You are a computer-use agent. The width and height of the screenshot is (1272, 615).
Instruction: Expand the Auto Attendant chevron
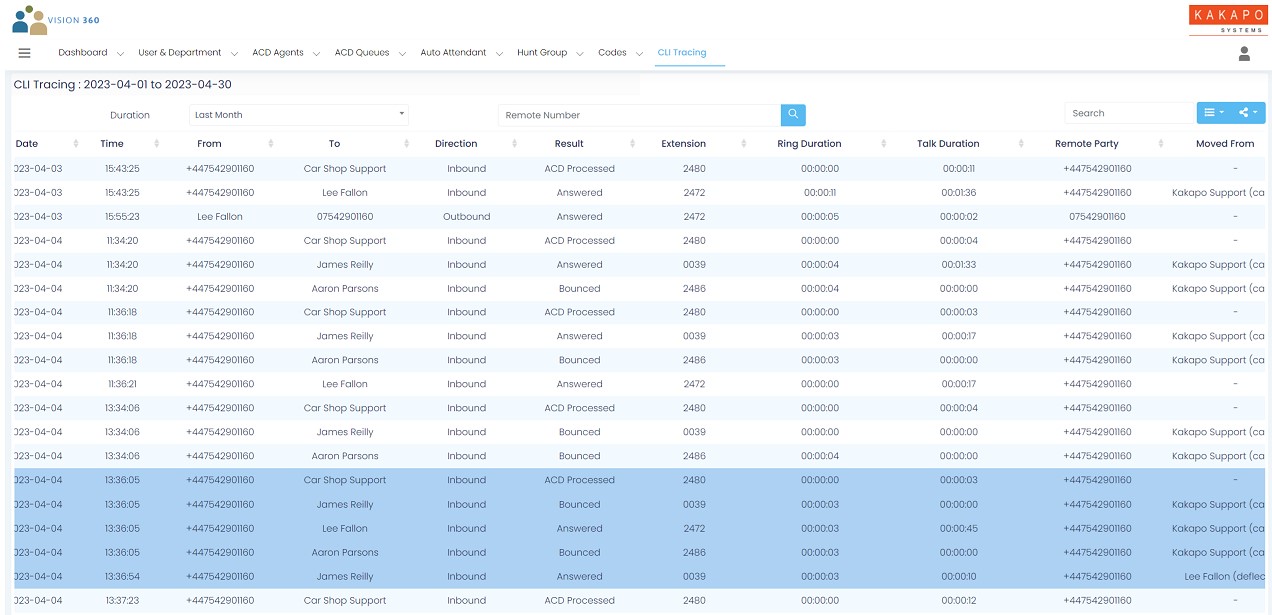(x=499, y=54)
